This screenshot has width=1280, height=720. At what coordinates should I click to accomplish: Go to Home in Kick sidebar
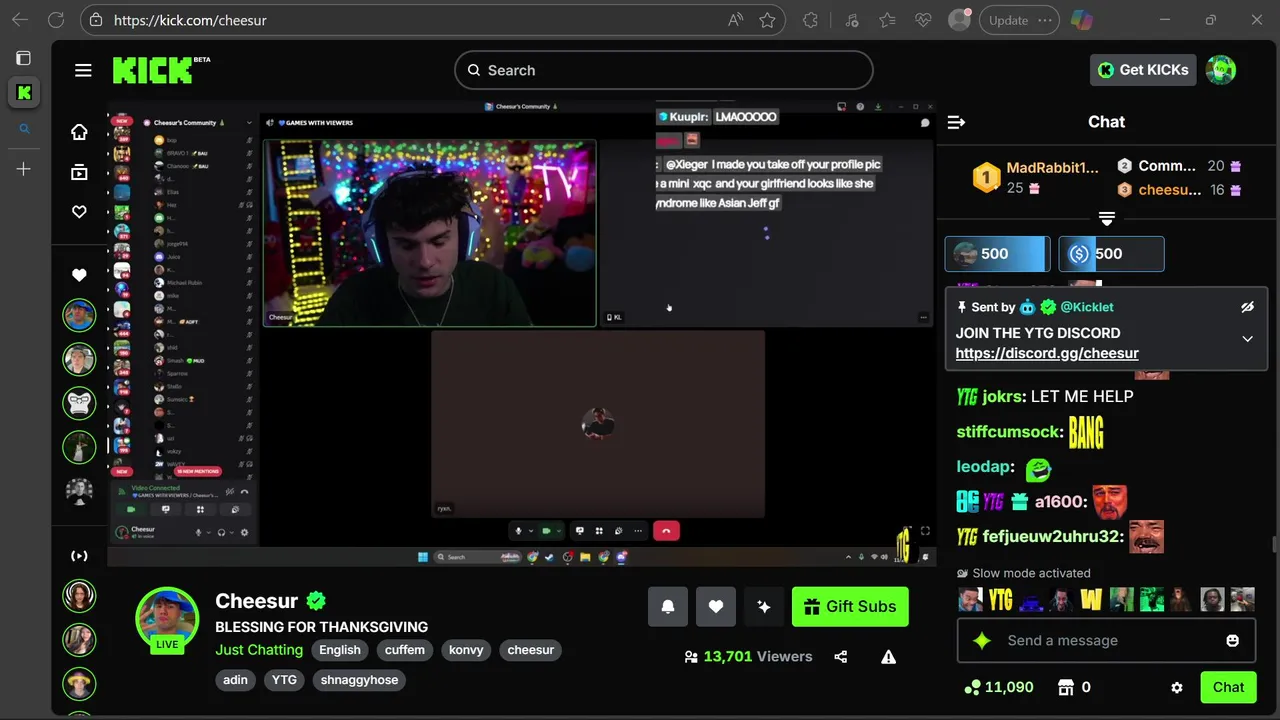tap(79, 132)
